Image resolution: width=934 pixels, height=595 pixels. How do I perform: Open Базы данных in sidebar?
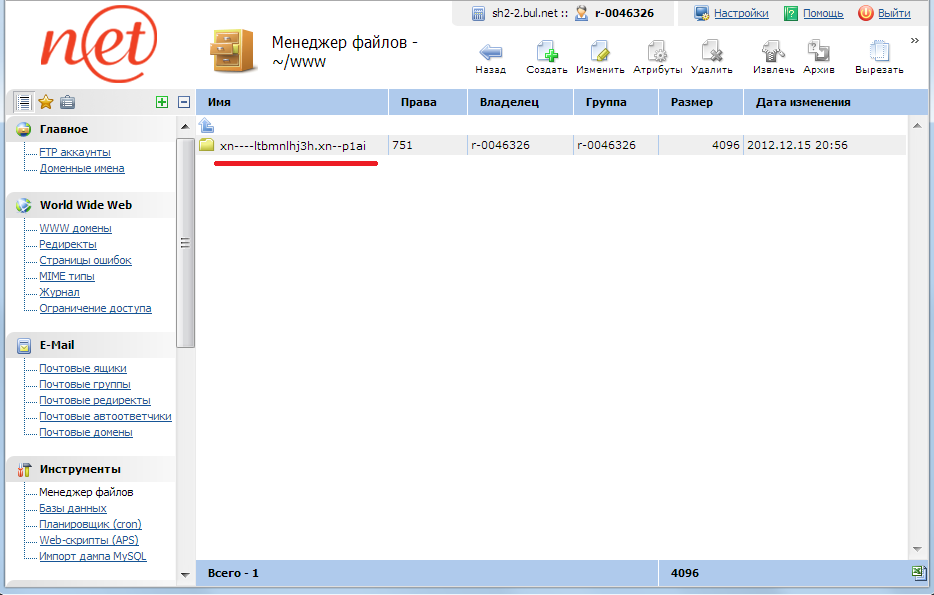coord(72,508)
